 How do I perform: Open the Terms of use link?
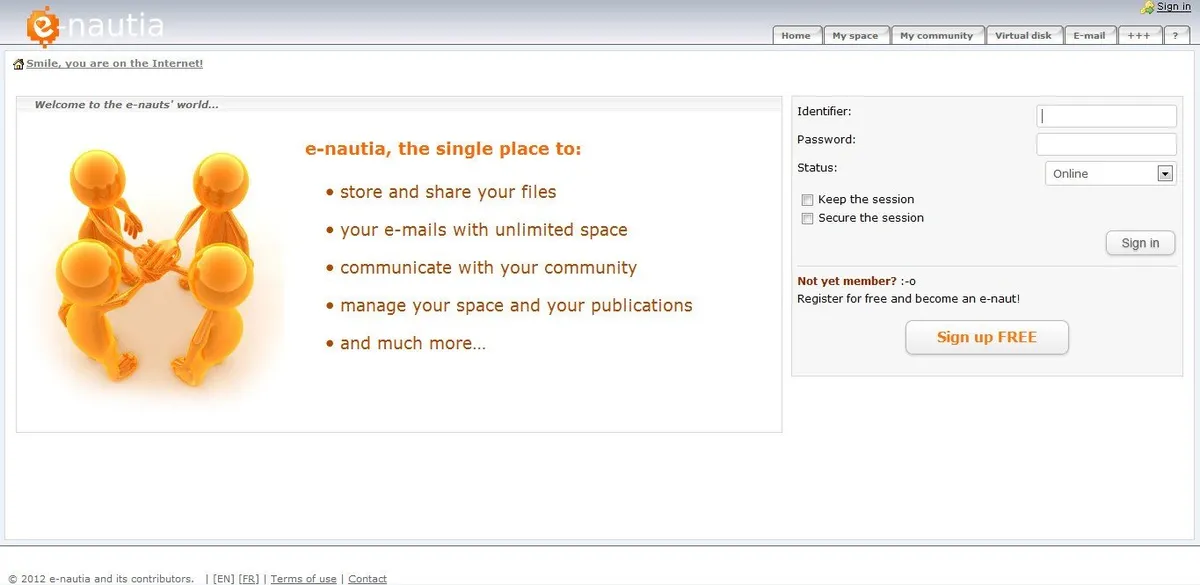(303, 579)
